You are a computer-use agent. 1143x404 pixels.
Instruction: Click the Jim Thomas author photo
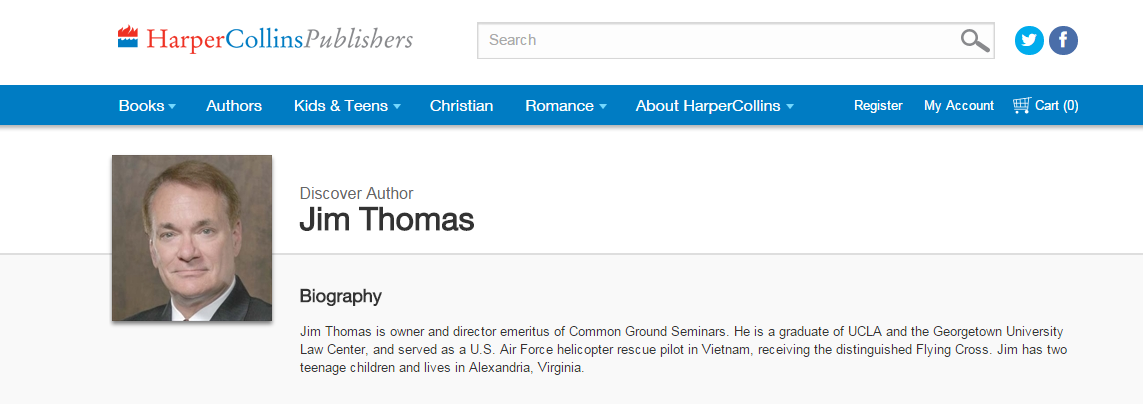(x=192, y=238)
